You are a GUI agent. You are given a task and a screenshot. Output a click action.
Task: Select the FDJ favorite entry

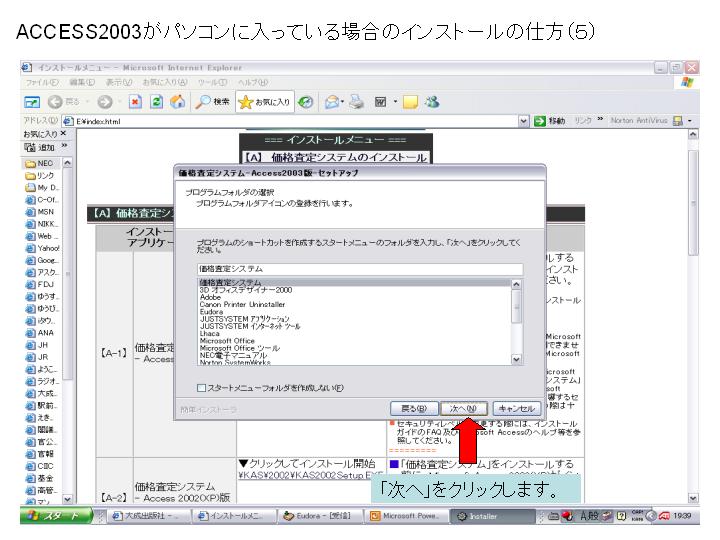click(40, 284)
